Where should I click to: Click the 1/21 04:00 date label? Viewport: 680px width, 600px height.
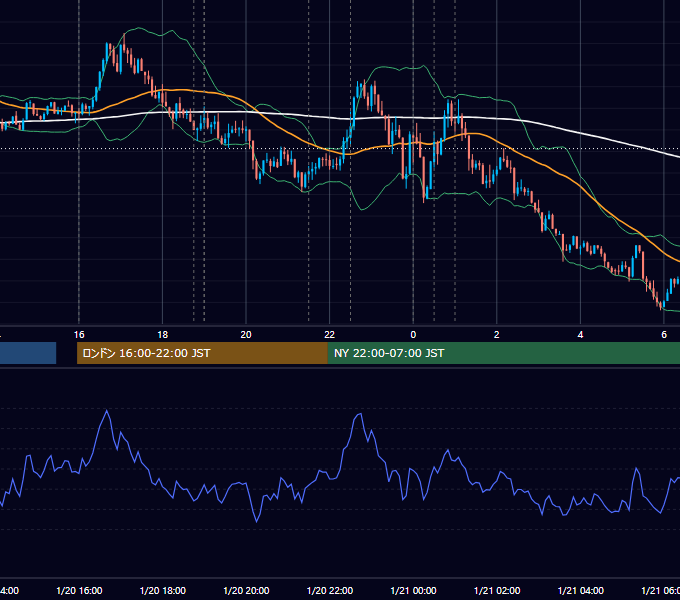coord(581,590)
